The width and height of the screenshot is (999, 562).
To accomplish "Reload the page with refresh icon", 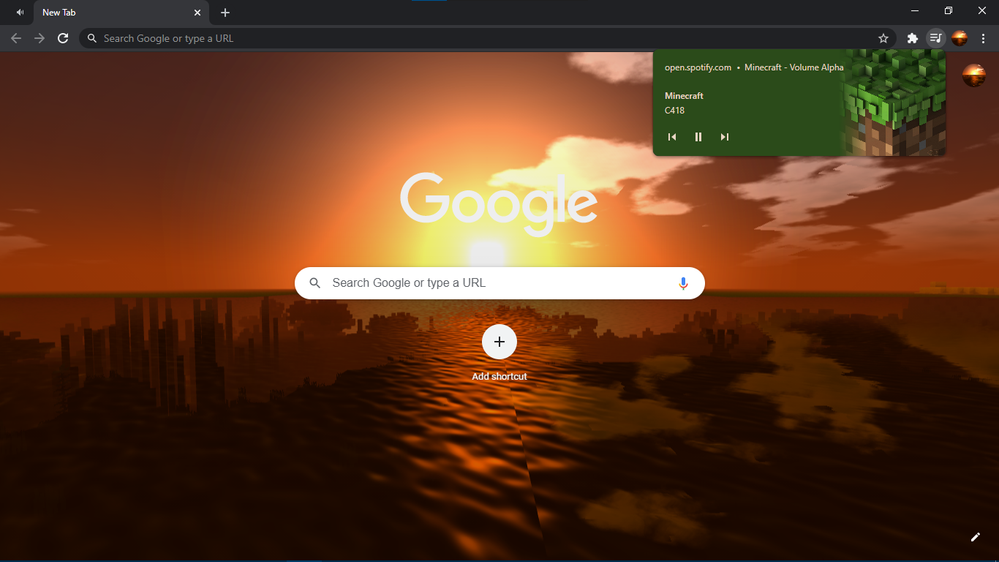I will [x=62, y=38].
